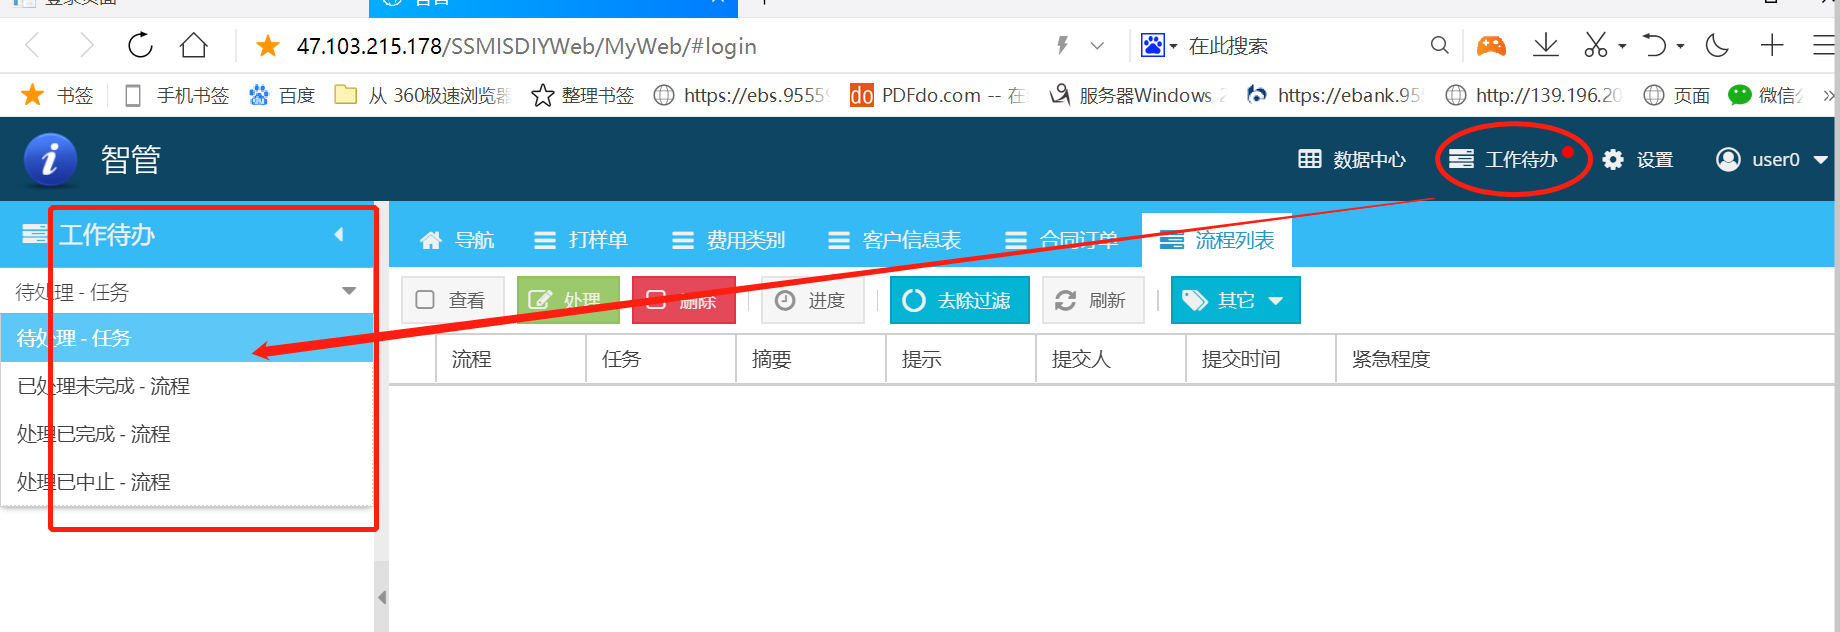Viewport: 1840px width, 632px height.
Task: Open the 书签 bookmarks star
Action: click(57, 95)
